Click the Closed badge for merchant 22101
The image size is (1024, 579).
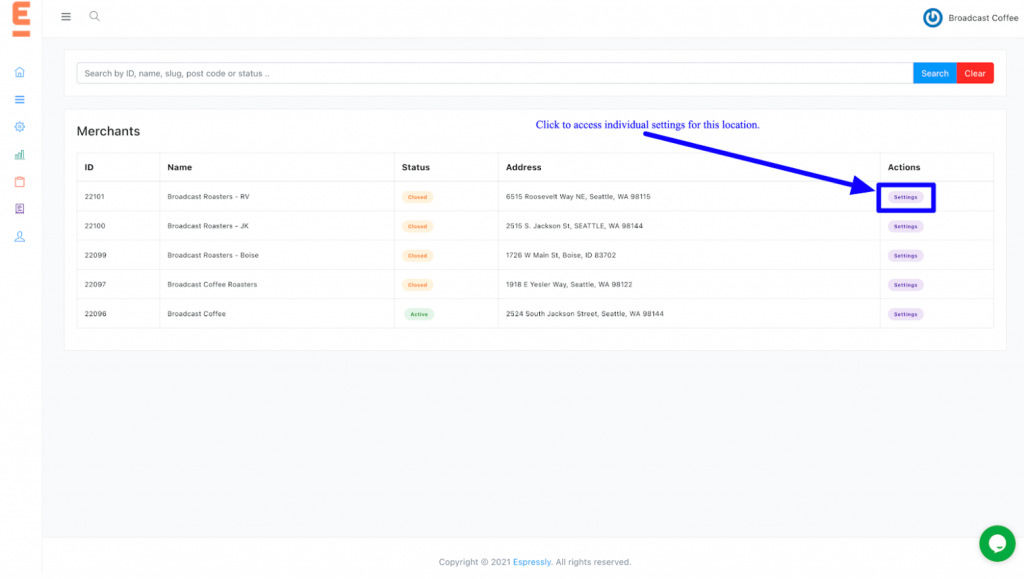tap(417, 197)
